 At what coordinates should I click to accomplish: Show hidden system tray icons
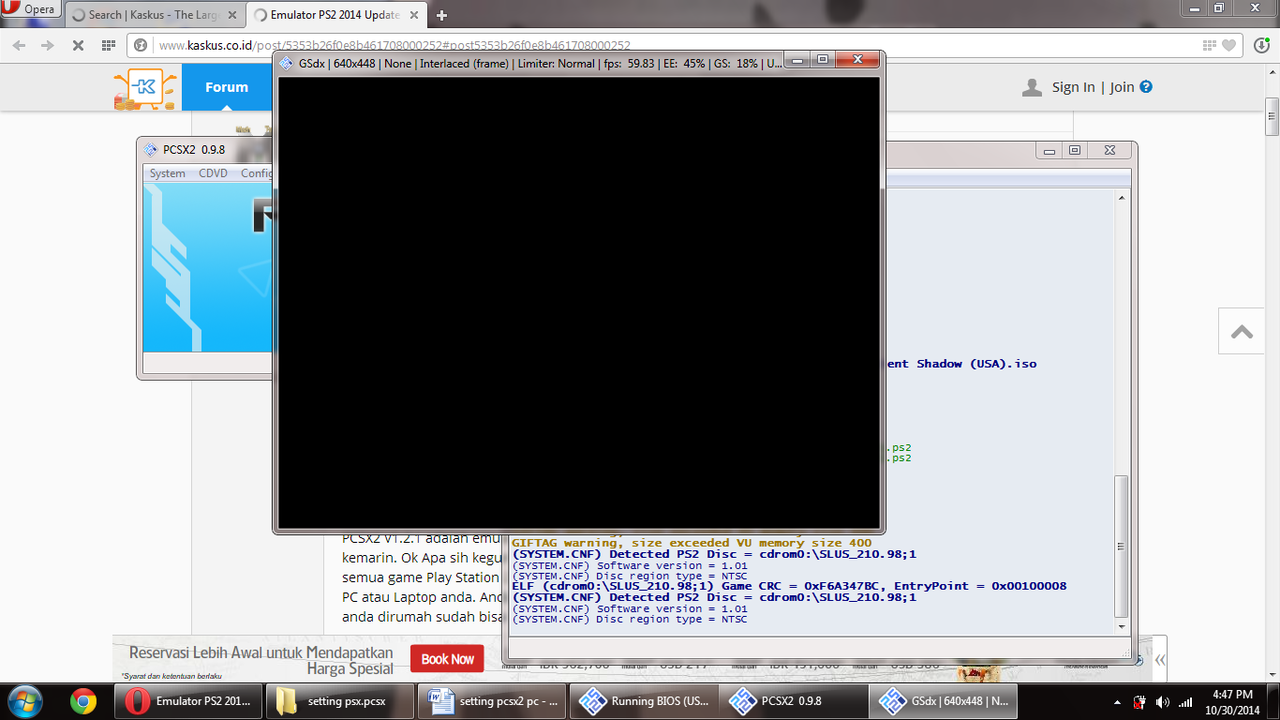(1117, 701)
